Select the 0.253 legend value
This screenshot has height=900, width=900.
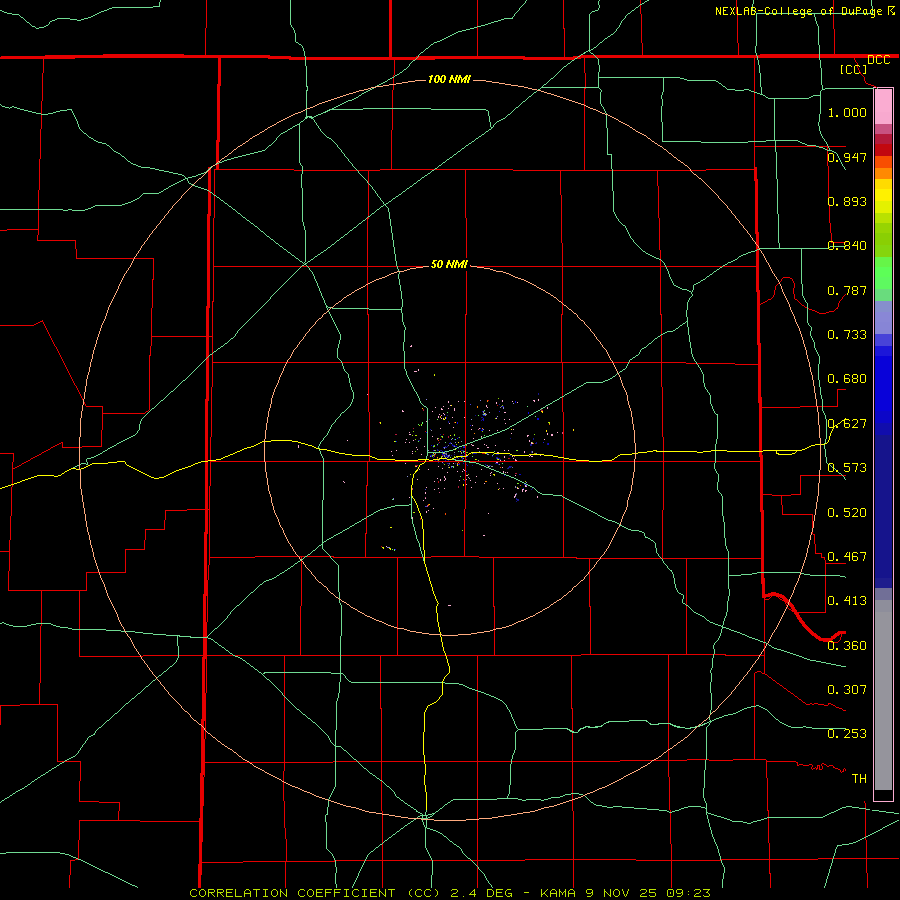point(847,734)
